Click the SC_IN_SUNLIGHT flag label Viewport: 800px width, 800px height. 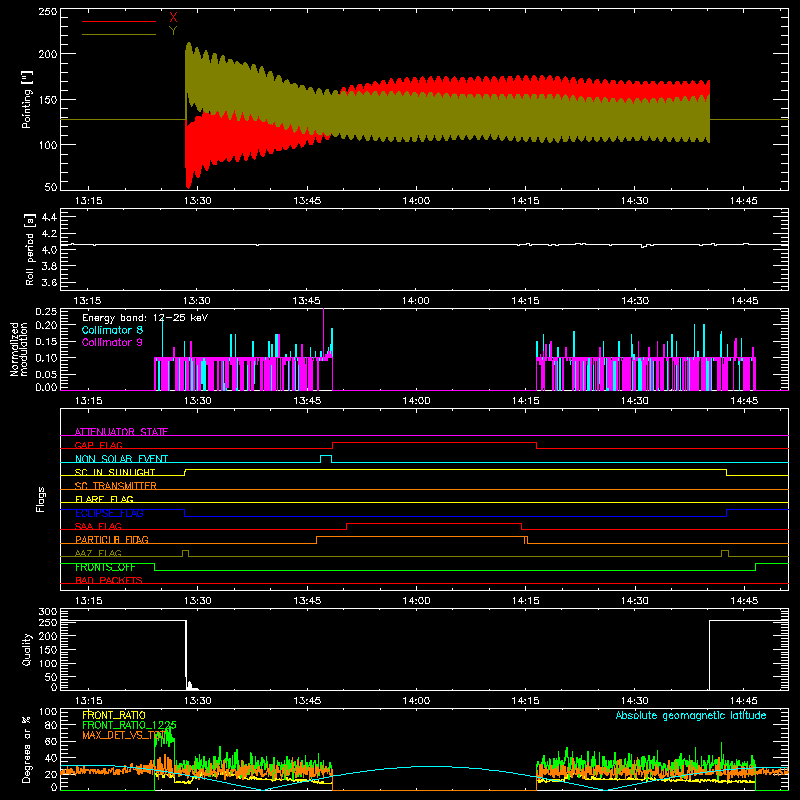coord(115,472)
